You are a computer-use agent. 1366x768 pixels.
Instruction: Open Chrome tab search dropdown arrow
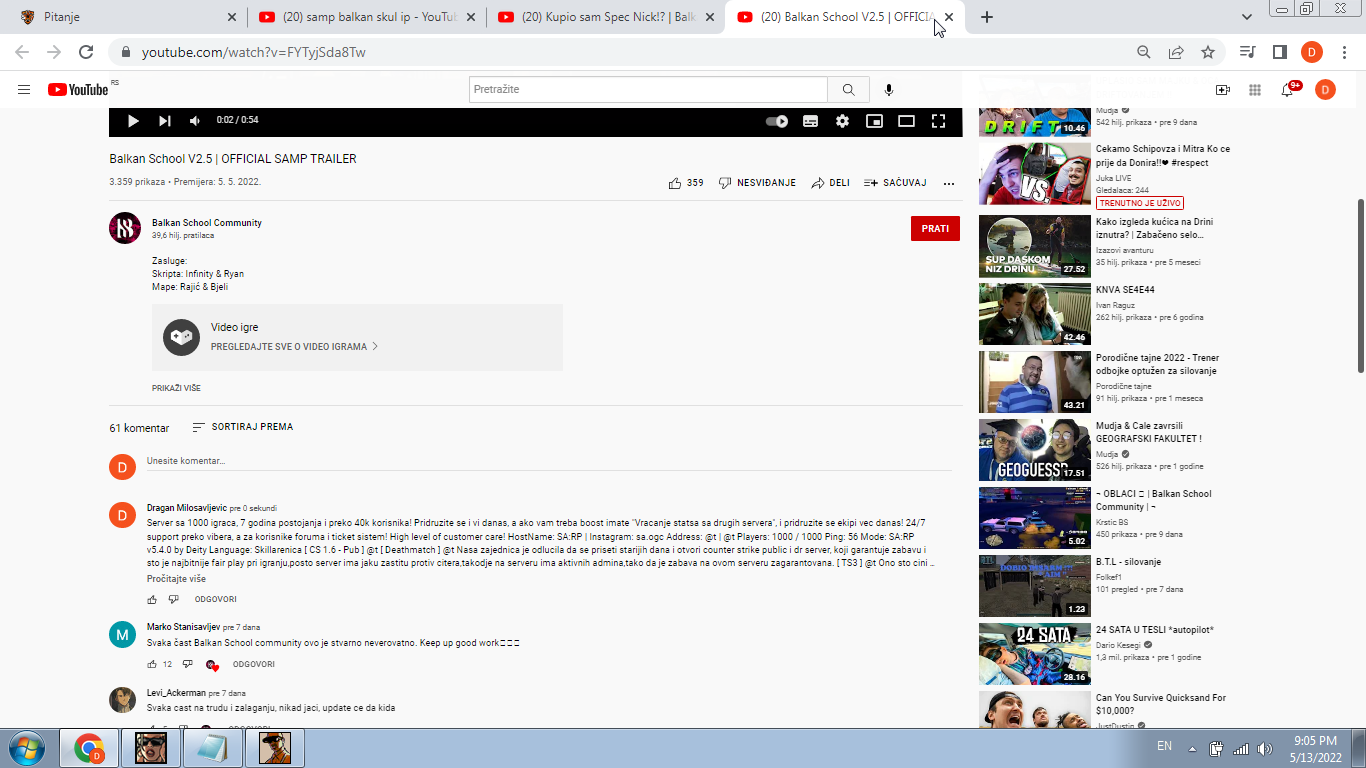[1247, 17]
